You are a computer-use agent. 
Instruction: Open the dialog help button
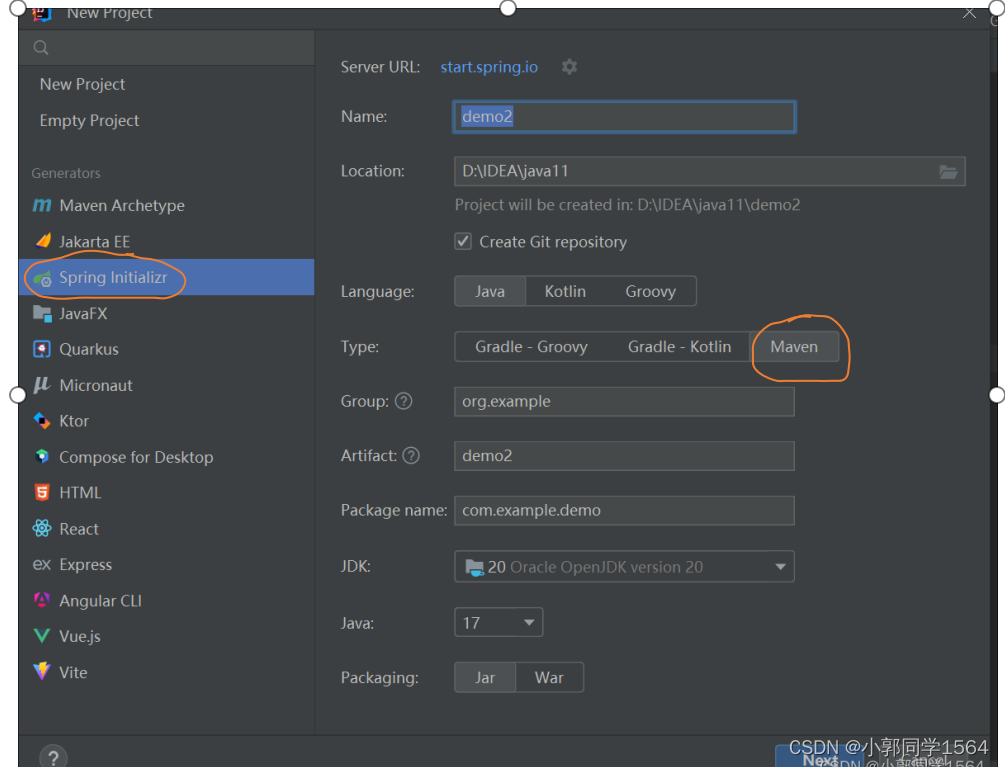tap(53, 757)
